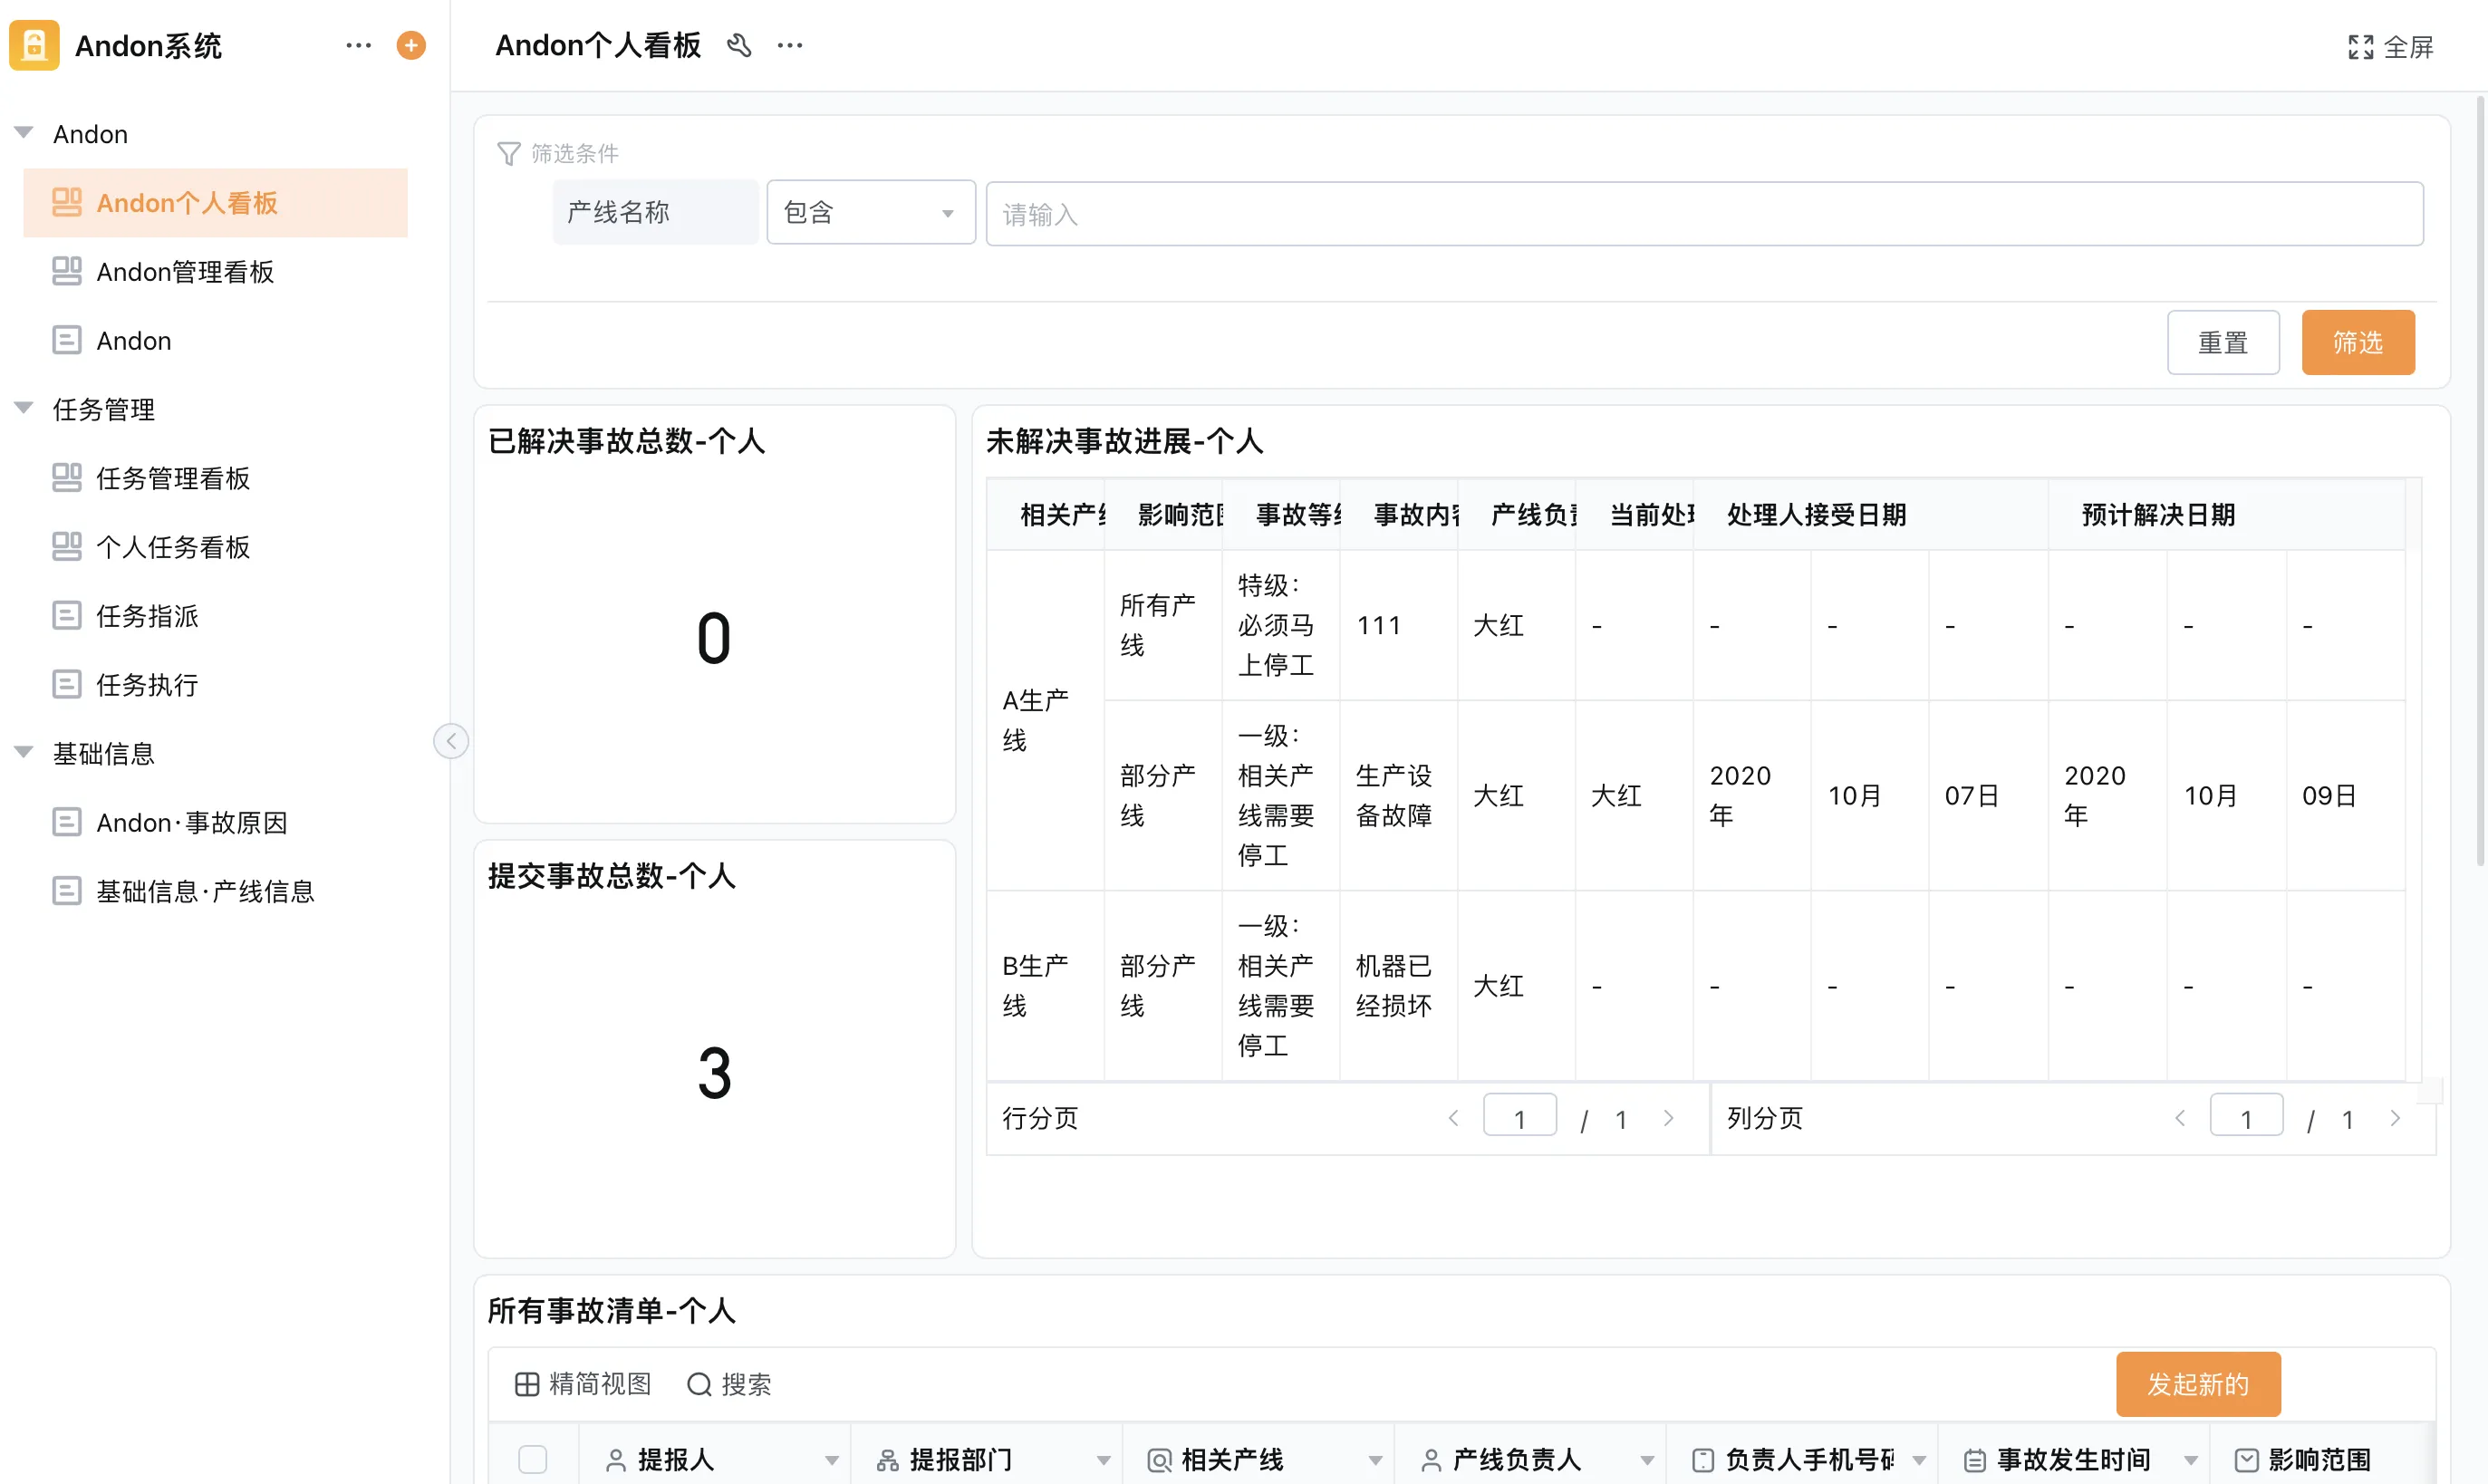Open the ellipsis menu beside page title
Viewport: 2488px width, 1484px height.
coord(790,45)
